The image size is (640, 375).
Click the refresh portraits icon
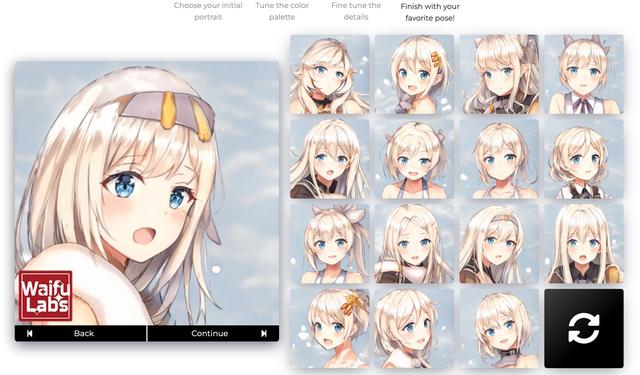coord(584,328)
